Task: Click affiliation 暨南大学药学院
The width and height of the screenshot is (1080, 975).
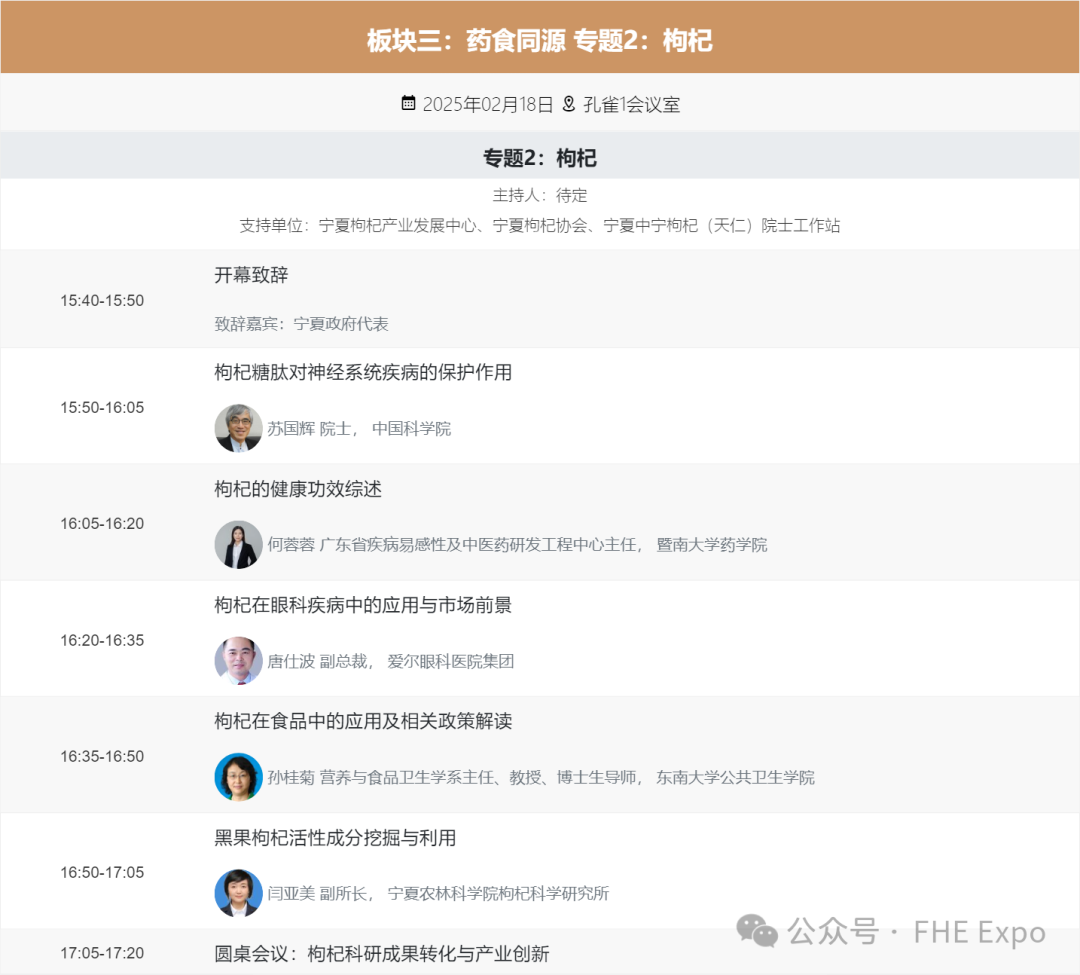Action: coord(712,545)
